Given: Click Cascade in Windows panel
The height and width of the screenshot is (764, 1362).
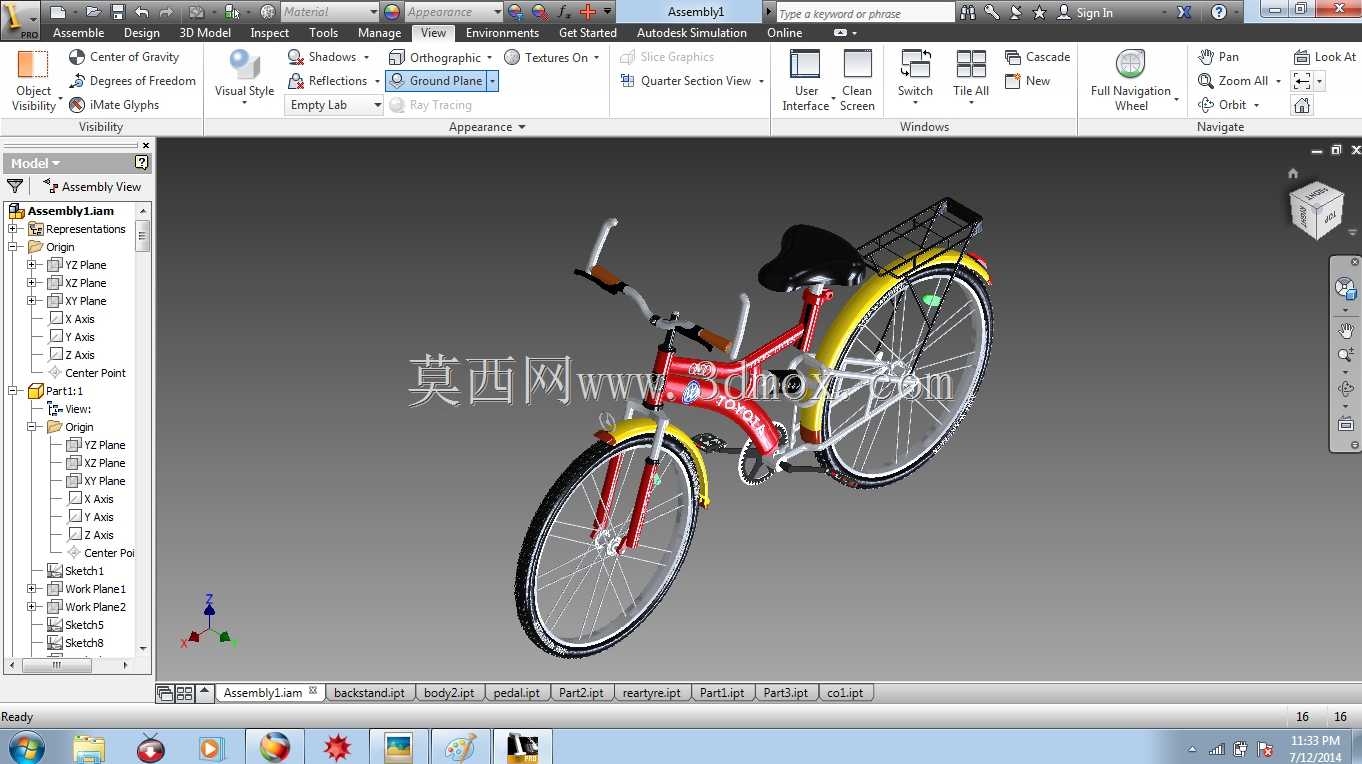Looking at the screenshot, I should (1037, 57).
